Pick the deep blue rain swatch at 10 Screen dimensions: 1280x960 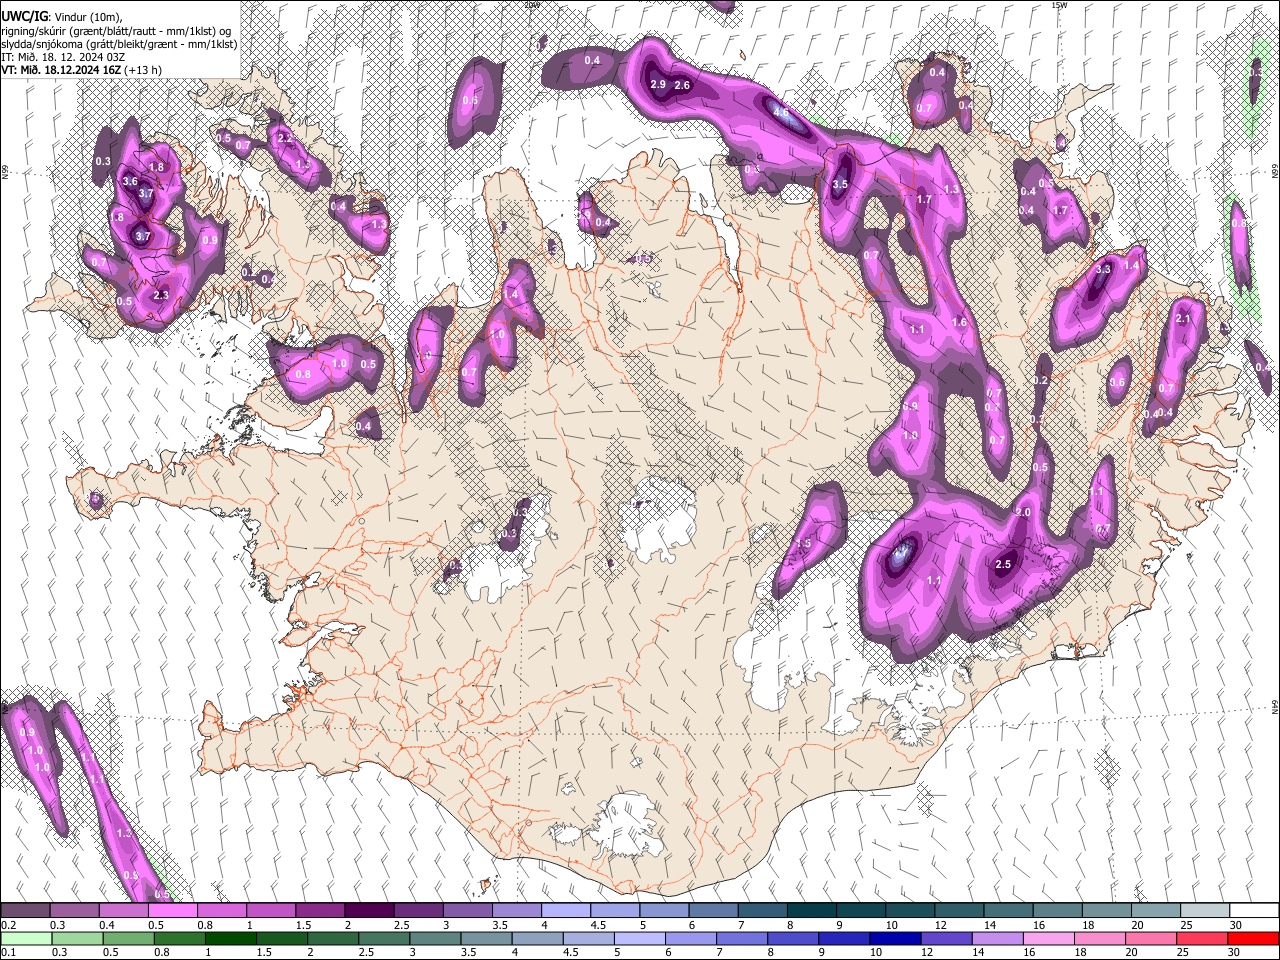pyautogui.click(x=897, y=938)
